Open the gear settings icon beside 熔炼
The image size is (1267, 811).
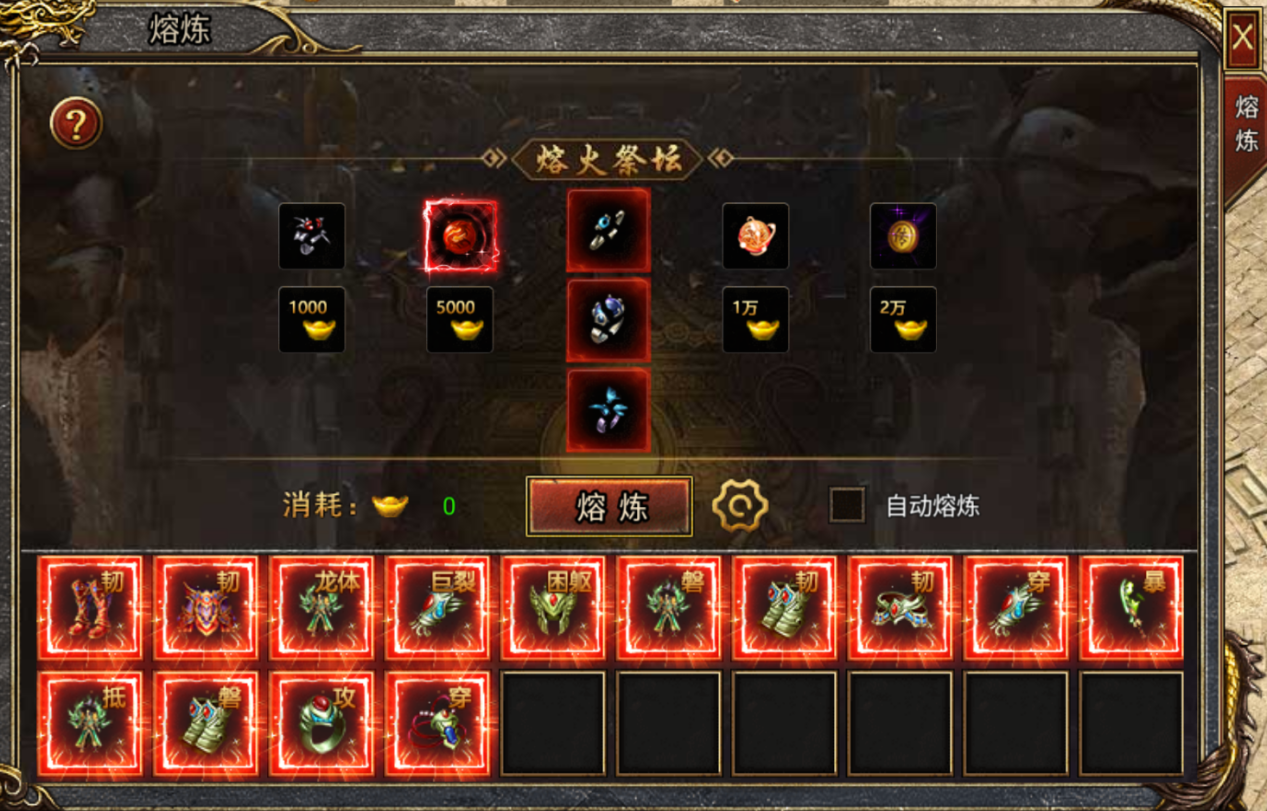tap(740, 506)
